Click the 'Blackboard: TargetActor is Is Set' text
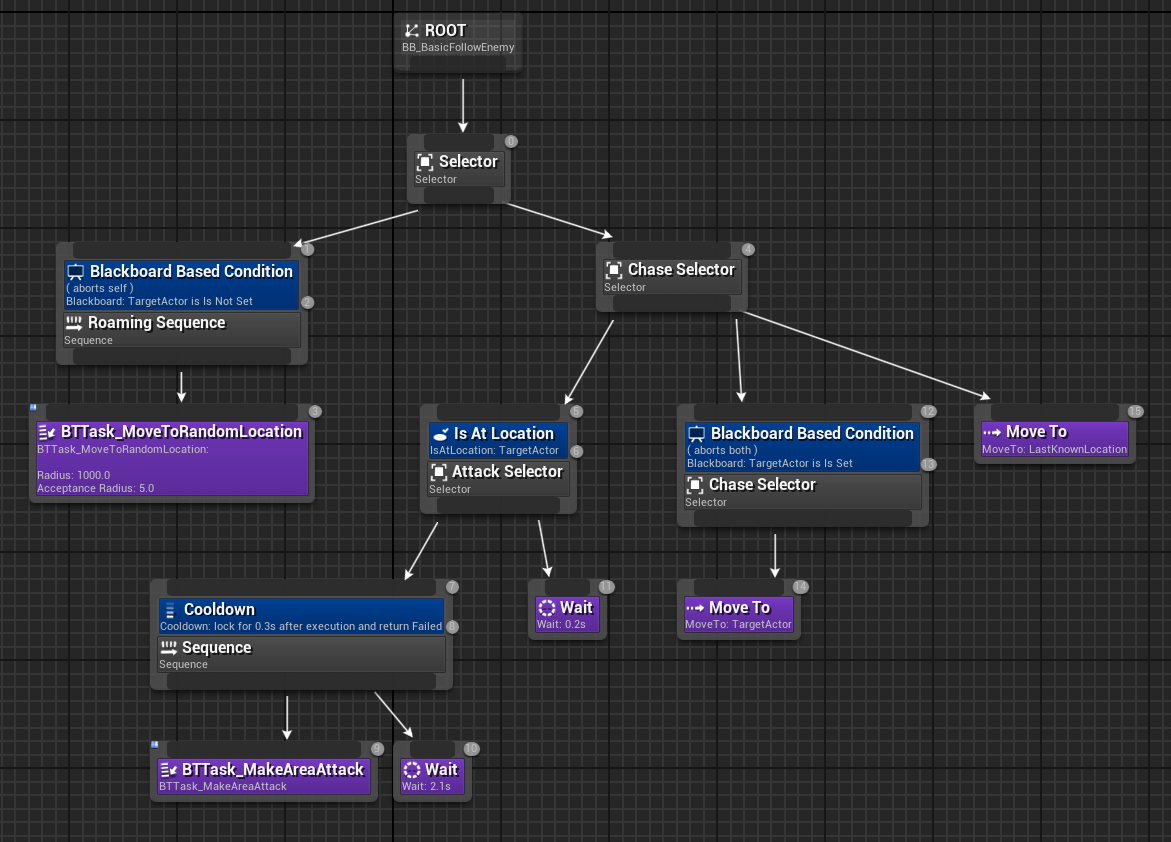This screenshot has height=842, width=1171. point(769,463)
